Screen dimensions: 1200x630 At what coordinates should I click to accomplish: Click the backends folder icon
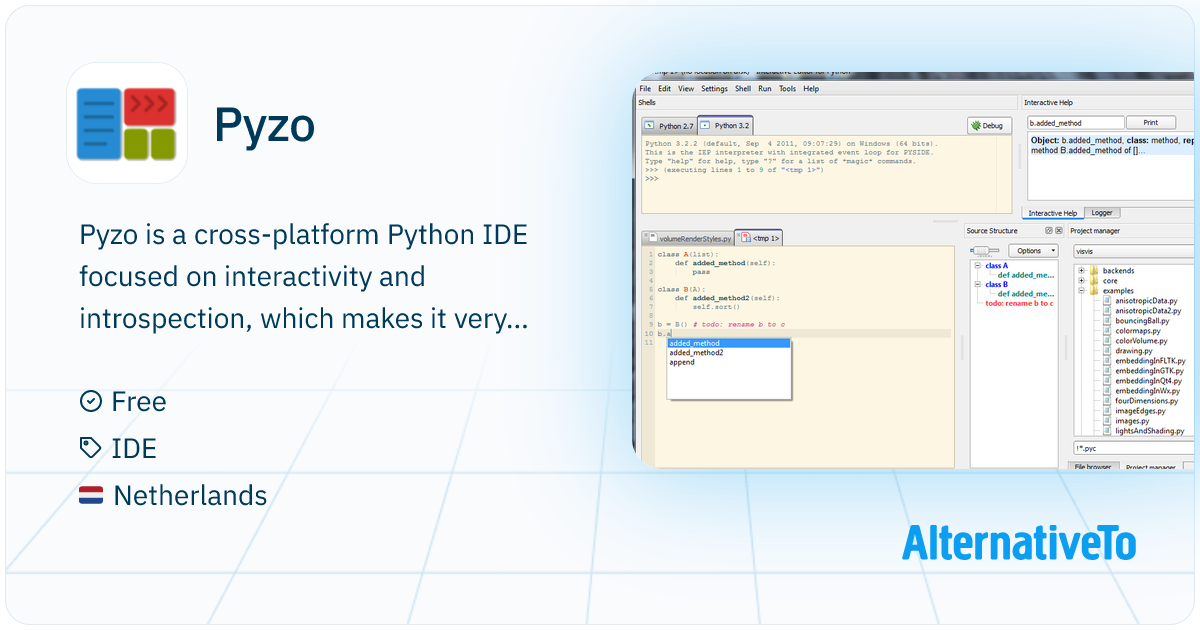pyautogui.click(x=1094, y=270)
